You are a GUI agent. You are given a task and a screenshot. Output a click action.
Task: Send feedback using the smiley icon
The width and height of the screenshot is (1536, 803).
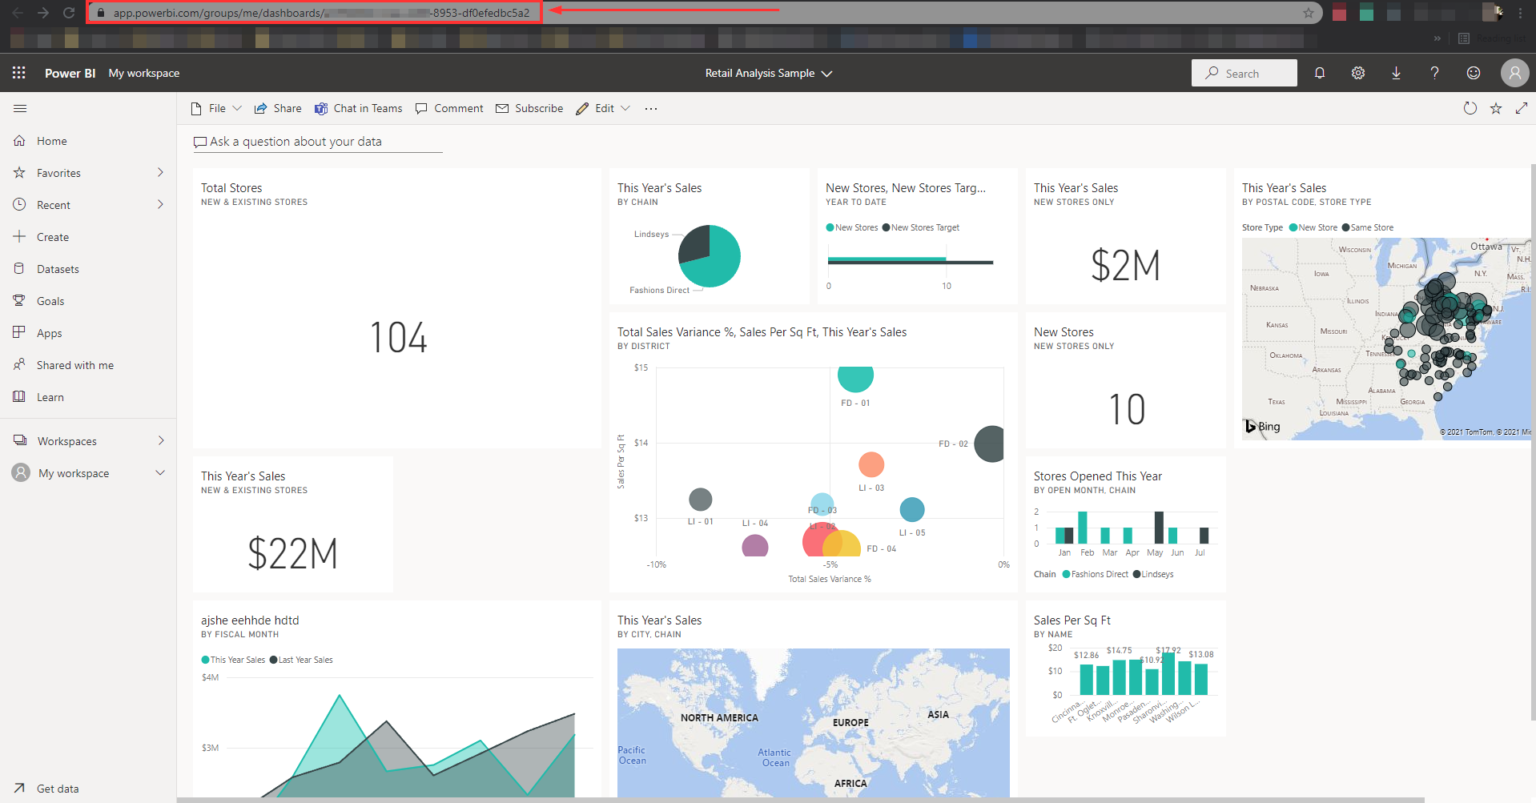coord(1473,72)
